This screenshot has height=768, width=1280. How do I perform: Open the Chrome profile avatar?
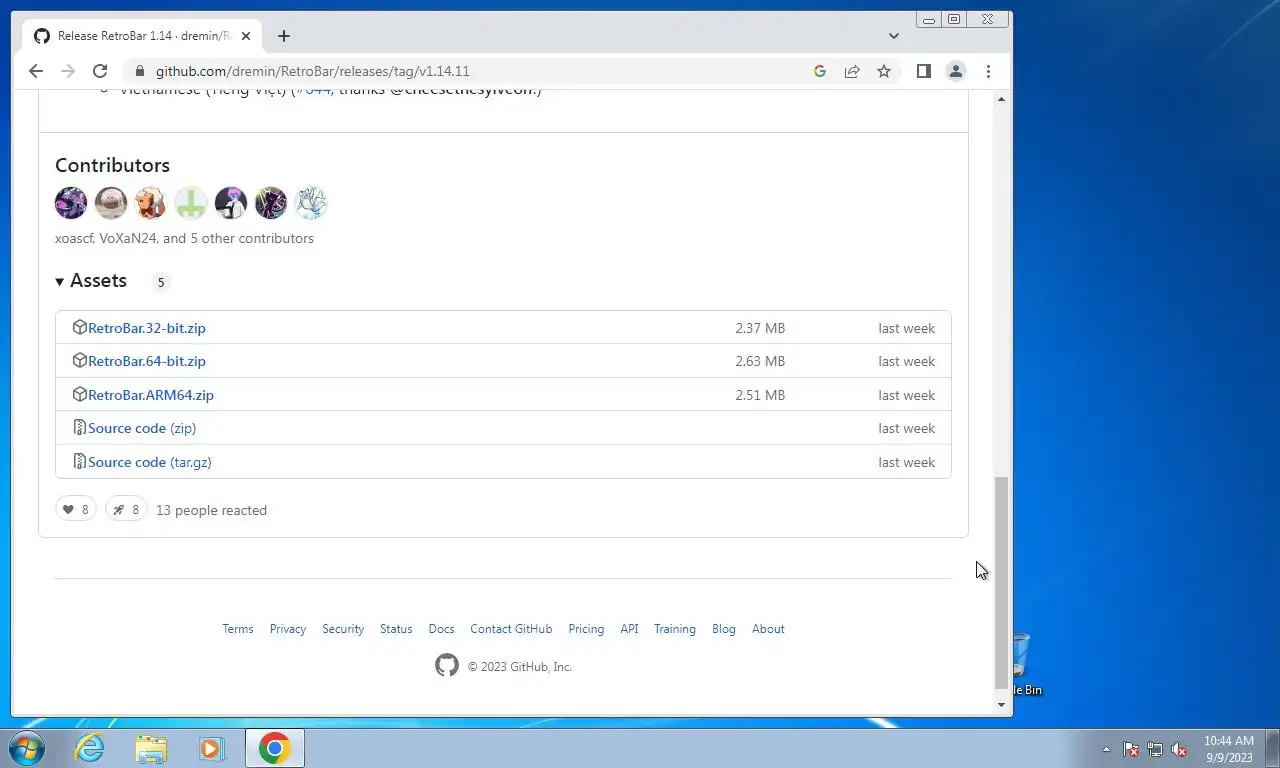tap(956, 71)
